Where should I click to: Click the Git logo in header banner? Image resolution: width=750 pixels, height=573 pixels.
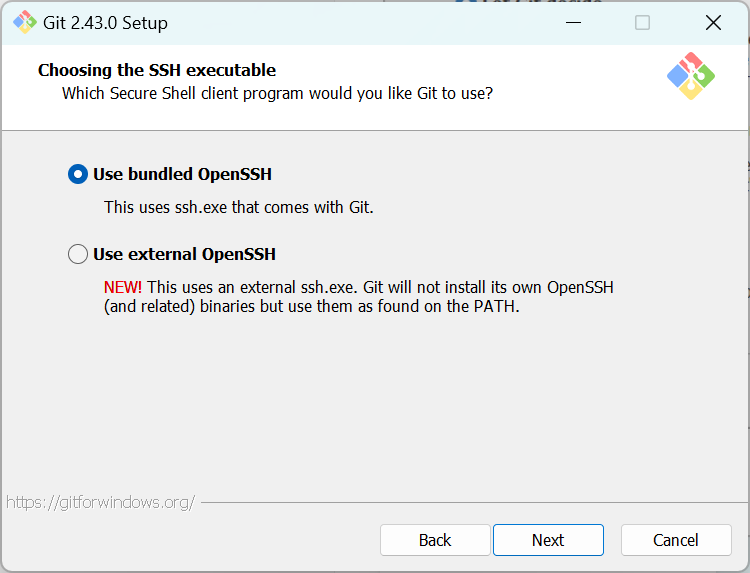(x=690, y=76)
